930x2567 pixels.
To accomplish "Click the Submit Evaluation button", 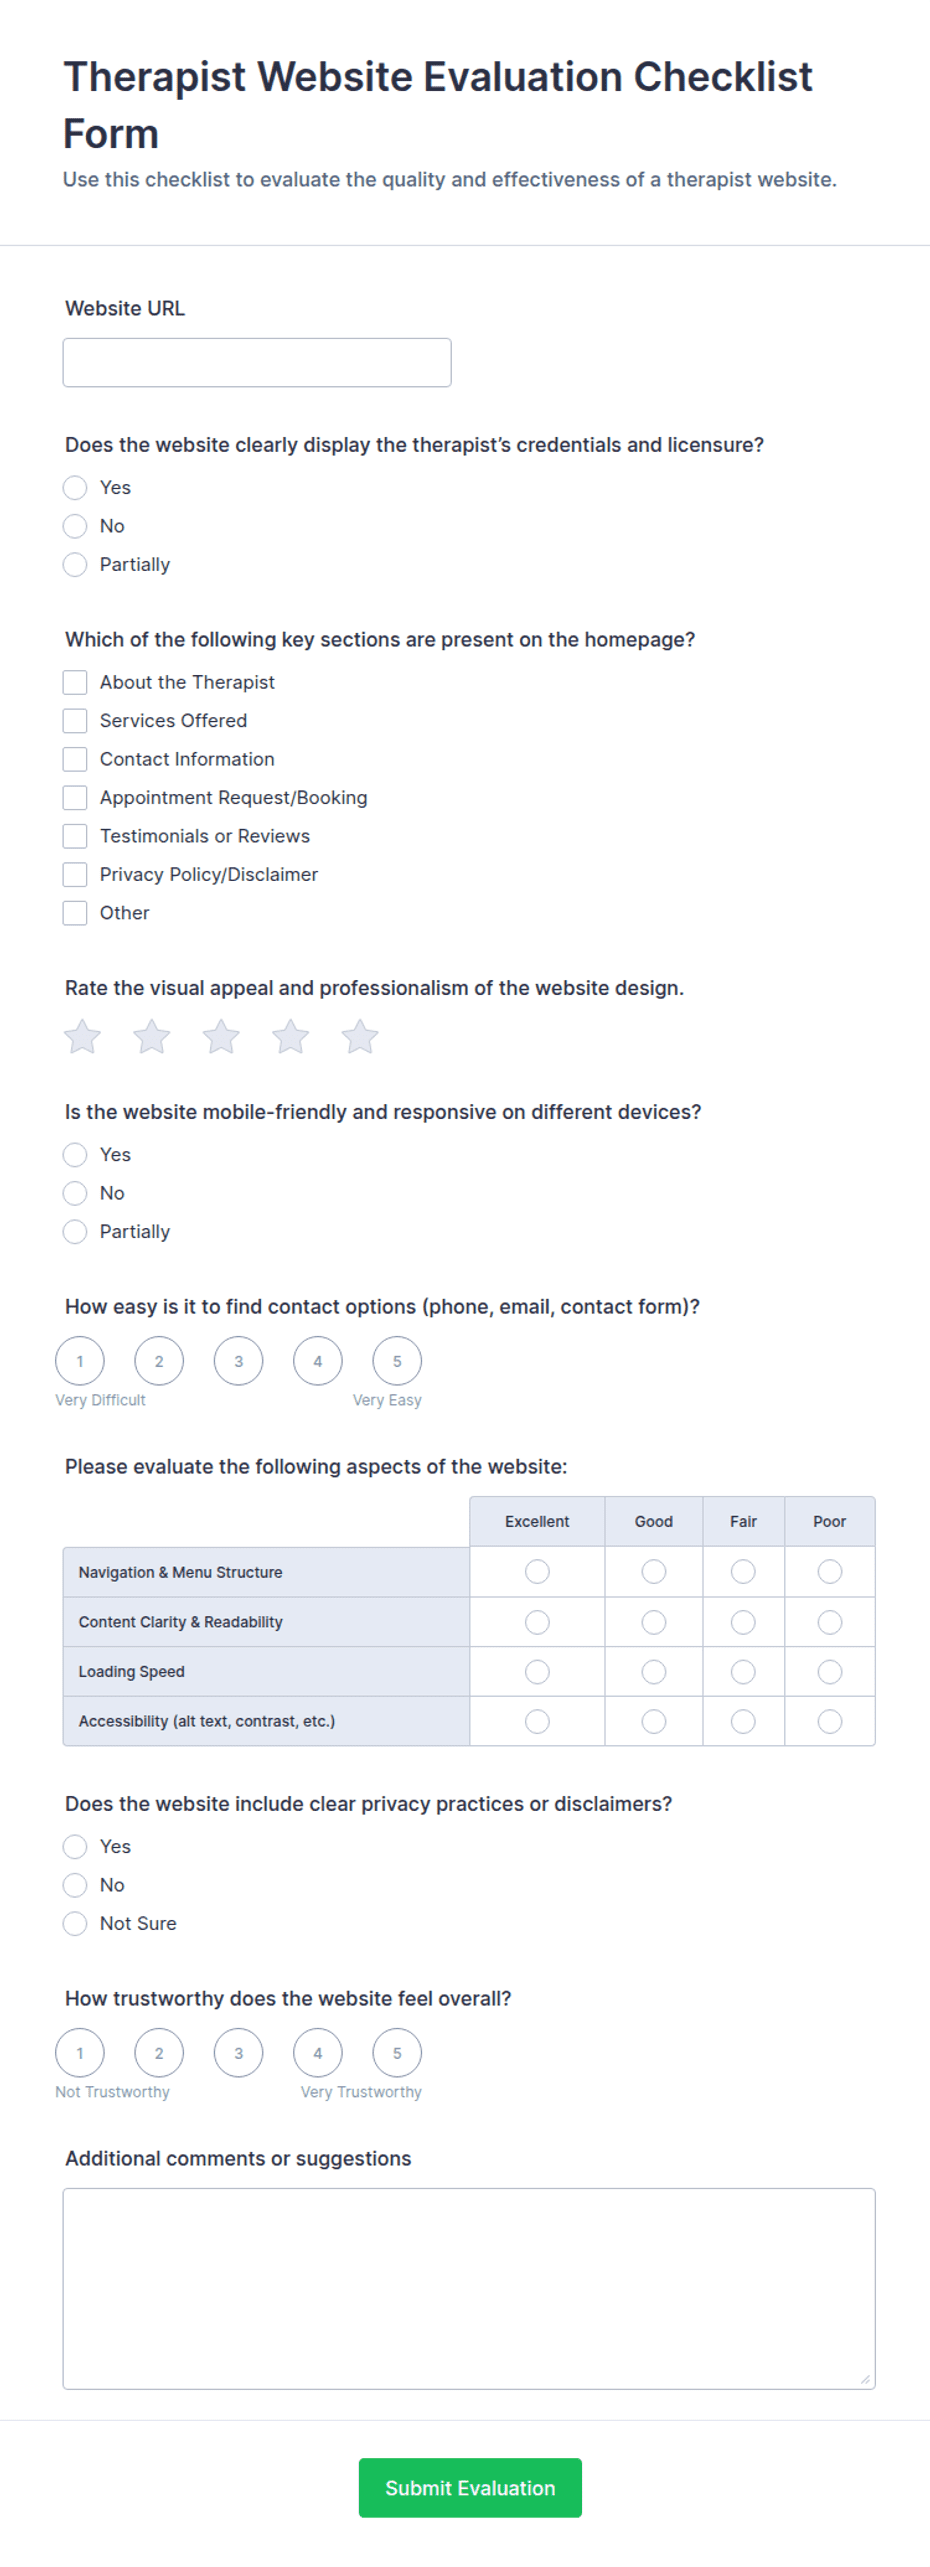I will (x=470, y=2487).
